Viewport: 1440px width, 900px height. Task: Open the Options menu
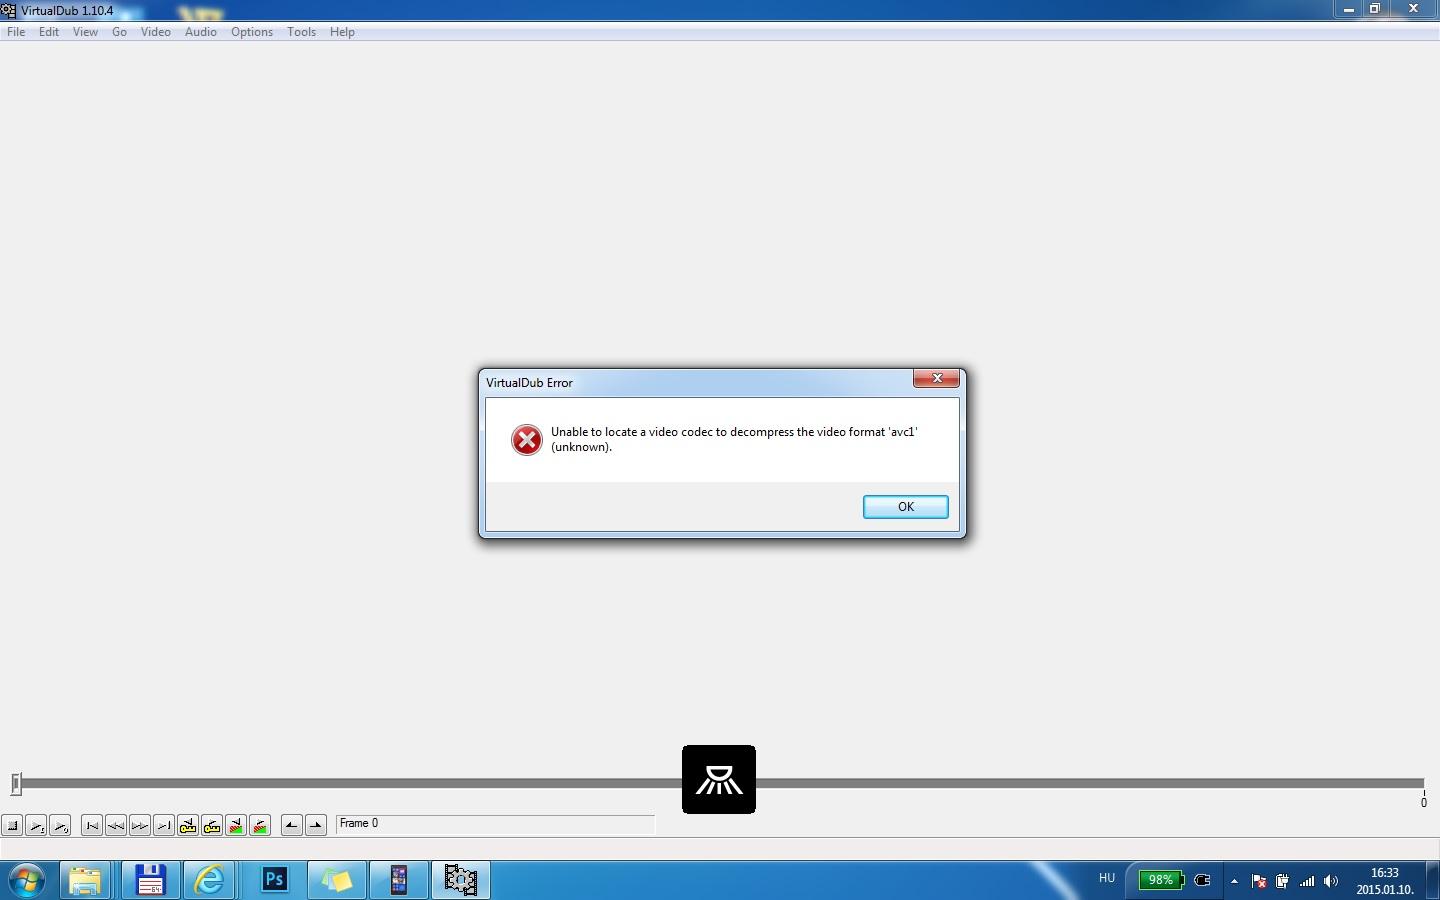[x=252, y=32]
